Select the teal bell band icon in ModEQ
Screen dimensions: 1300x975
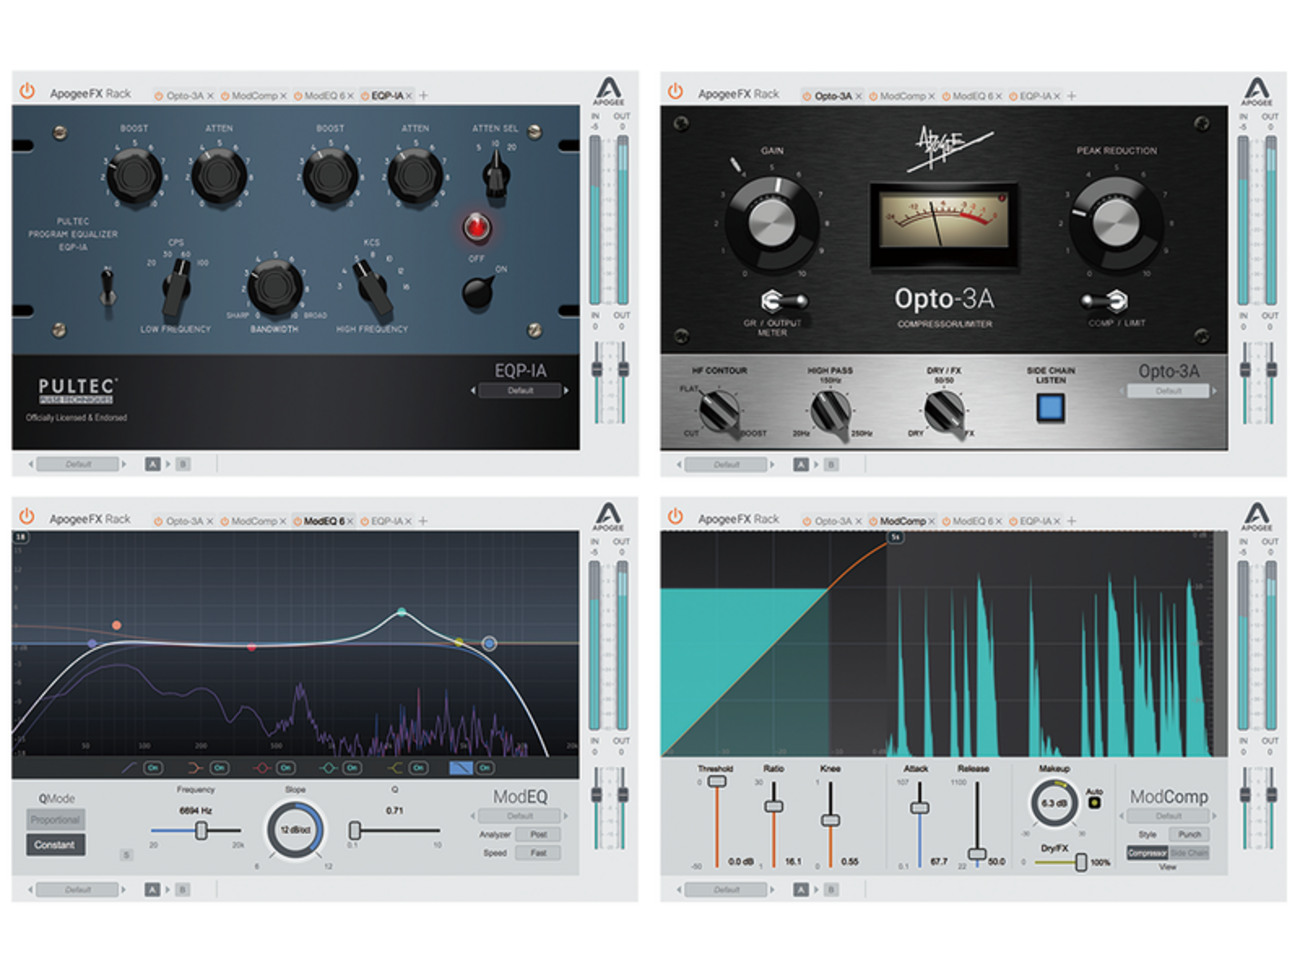[328, 768]
